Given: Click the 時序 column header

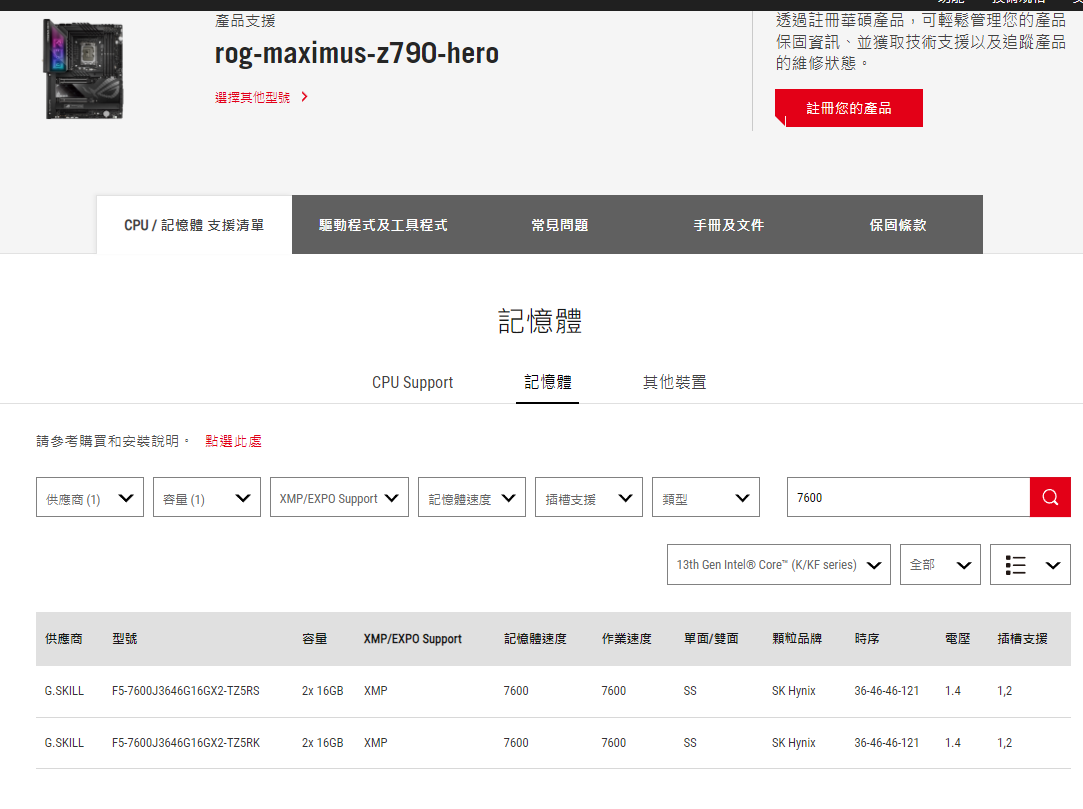Looking at the screenshot, I should pyautogui.click(x=867, y=638).
